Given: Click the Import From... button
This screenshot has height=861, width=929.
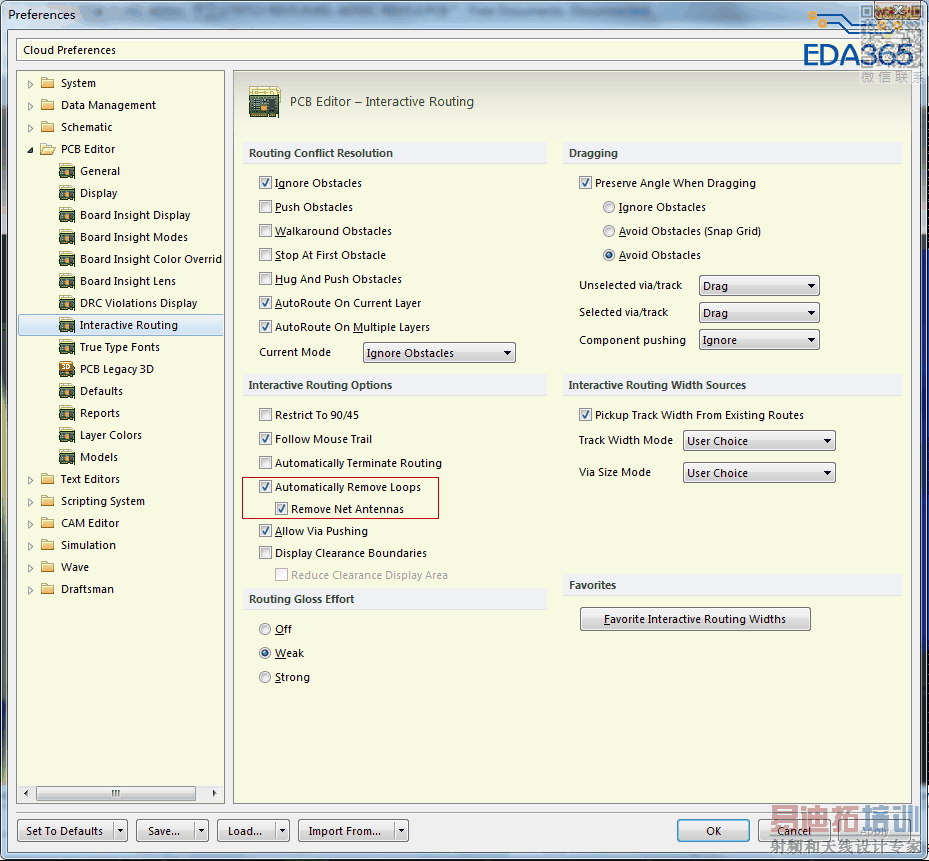Looking at the screenshot, I should tap(345, 831).
